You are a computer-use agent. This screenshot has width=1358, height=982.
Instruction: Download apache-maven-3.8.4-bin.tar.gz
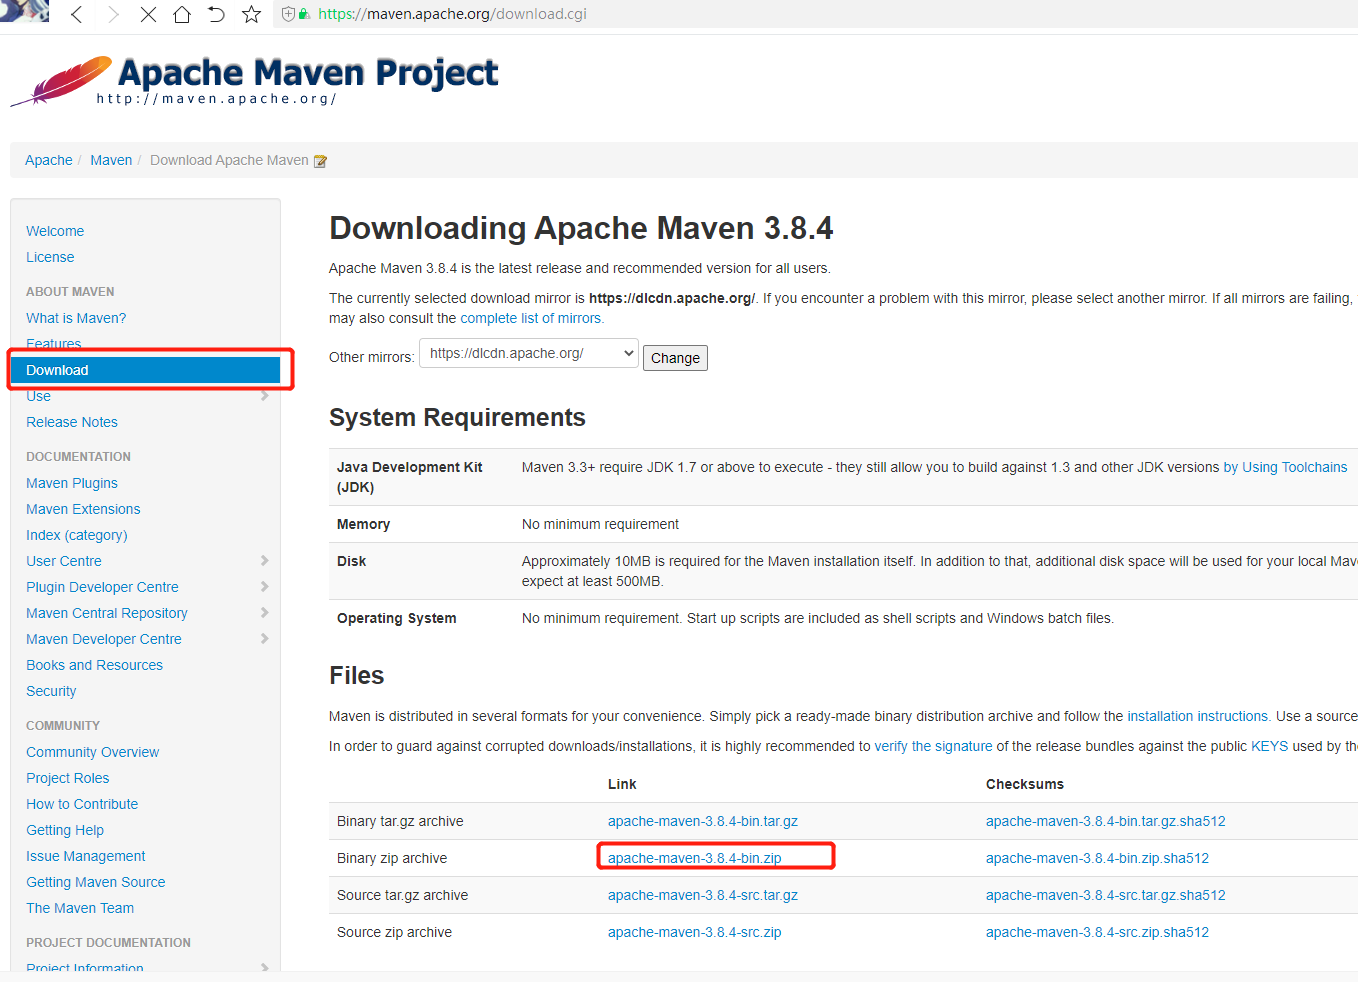pyautogui.click(x=703, y=821)
